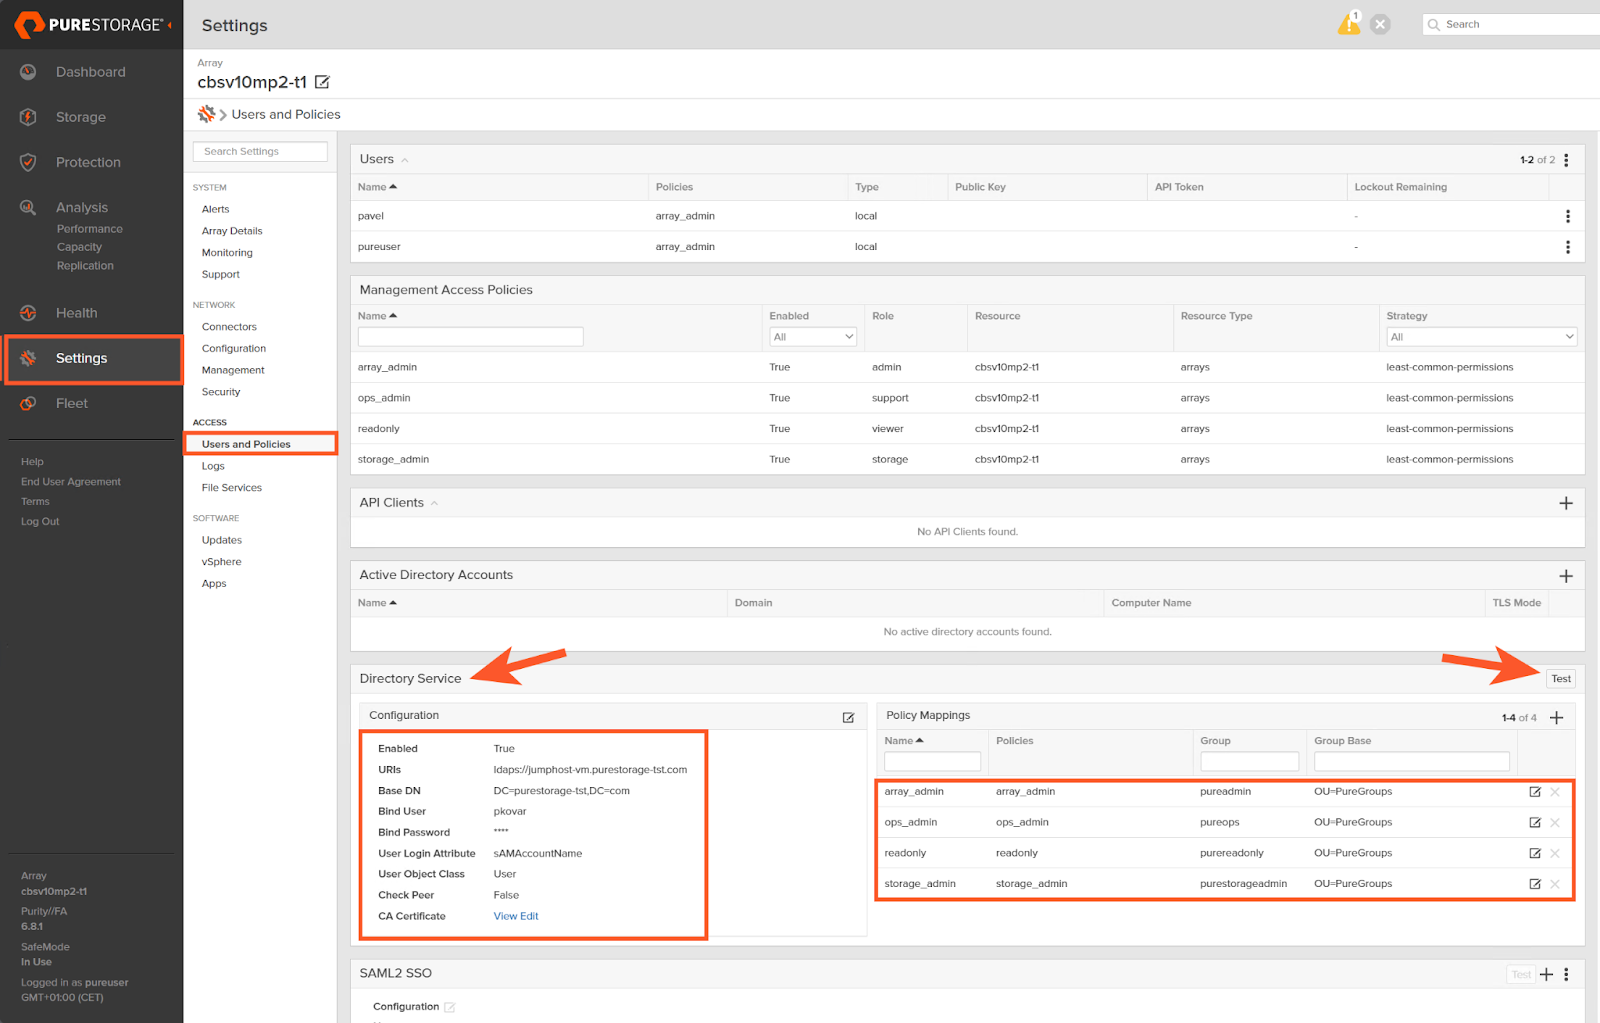The width and height of the screenshot is (1600, 1023).
Task: Open the Strategy filter dropdown
Action: tap(1481, 337)
